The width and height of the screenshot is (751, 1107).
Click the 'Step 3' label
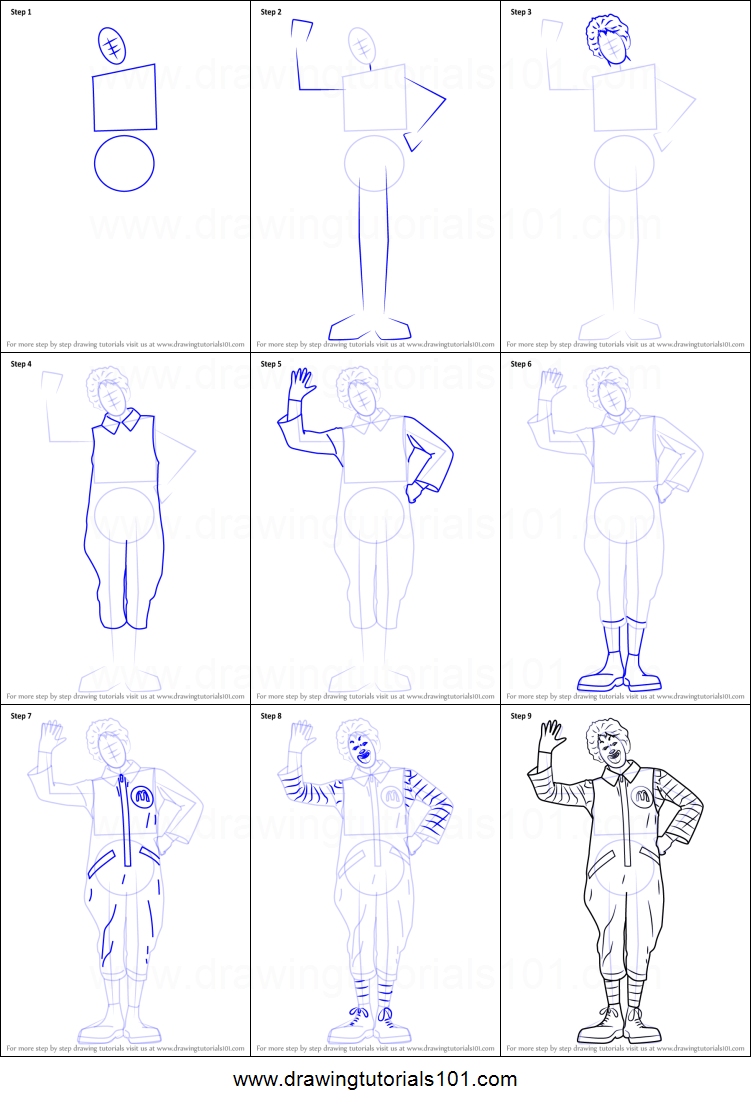pos(521,12)
